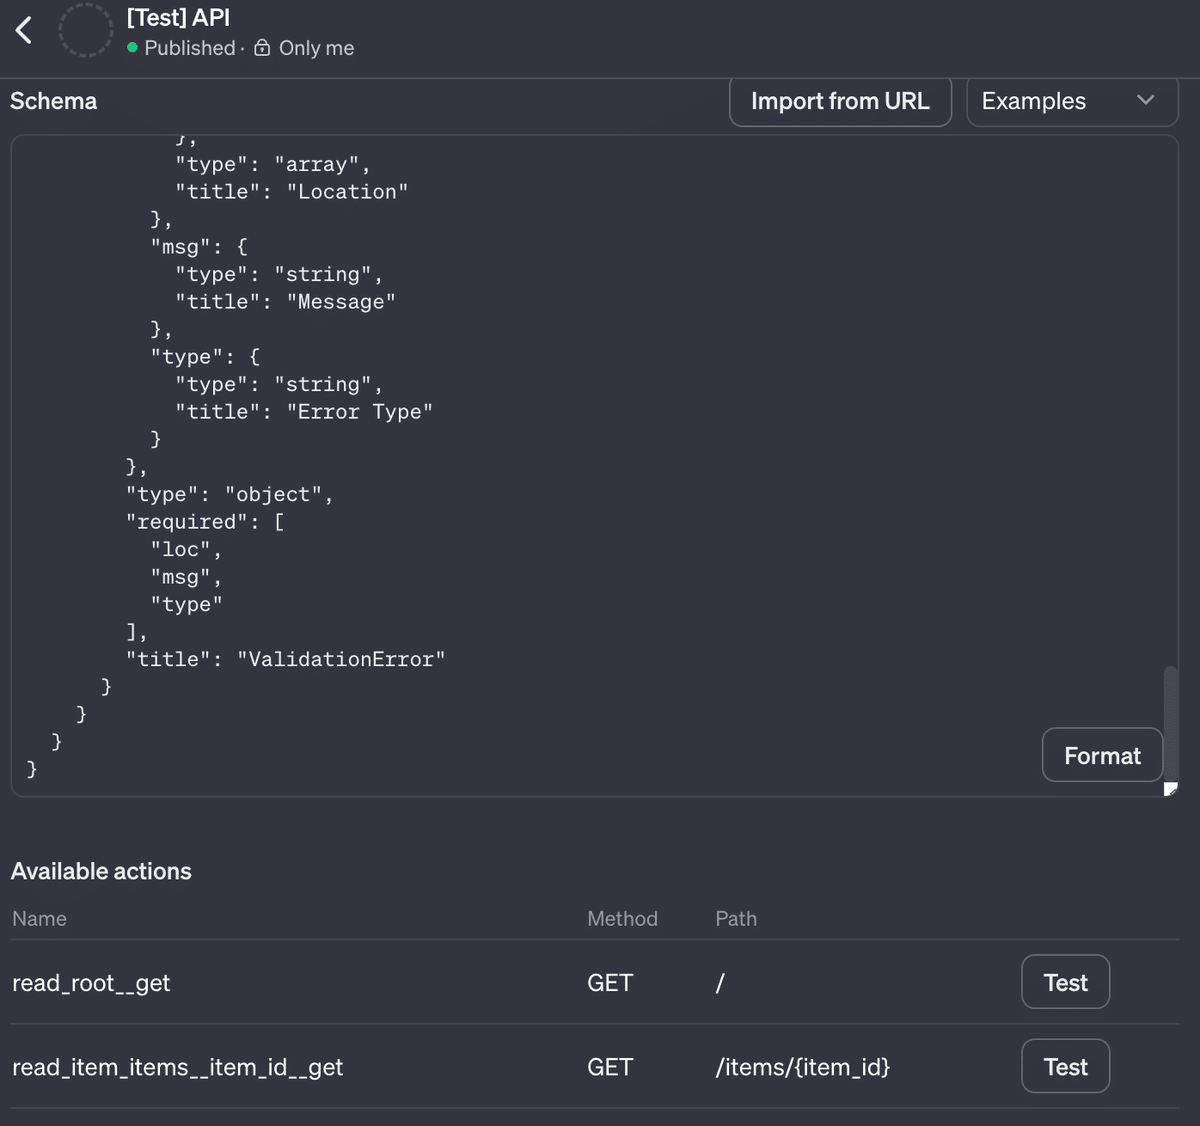Click the dashed circle GPT avatar placeholder
Screen dimensions: 1200x1126
tap(85, 29)
